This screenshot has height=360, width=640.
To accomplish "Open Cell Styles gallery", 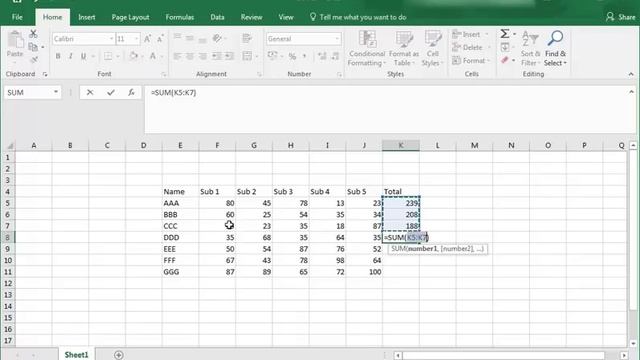I will (432, 49).
